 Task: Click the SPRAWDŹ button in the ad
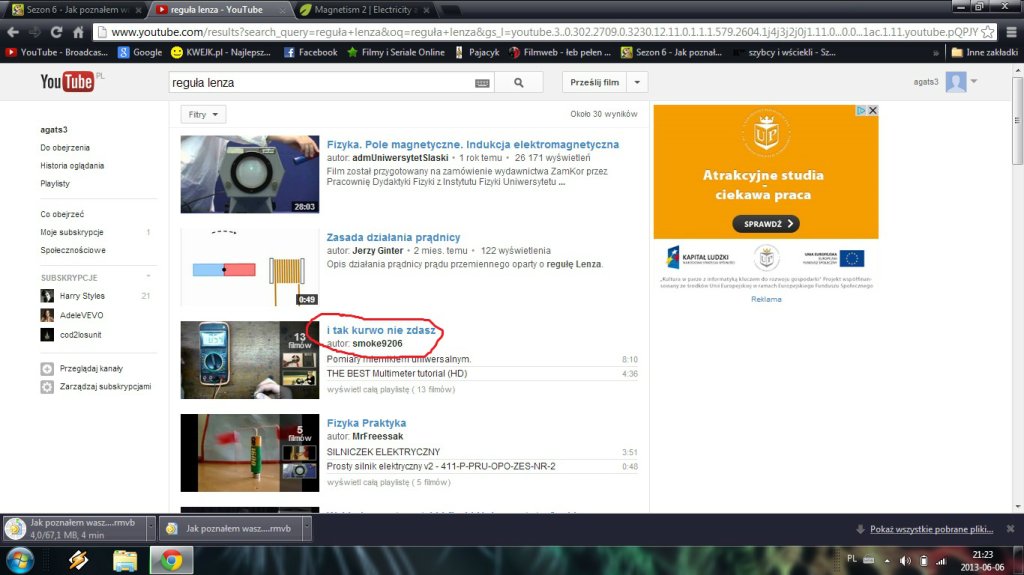point(766,223)
